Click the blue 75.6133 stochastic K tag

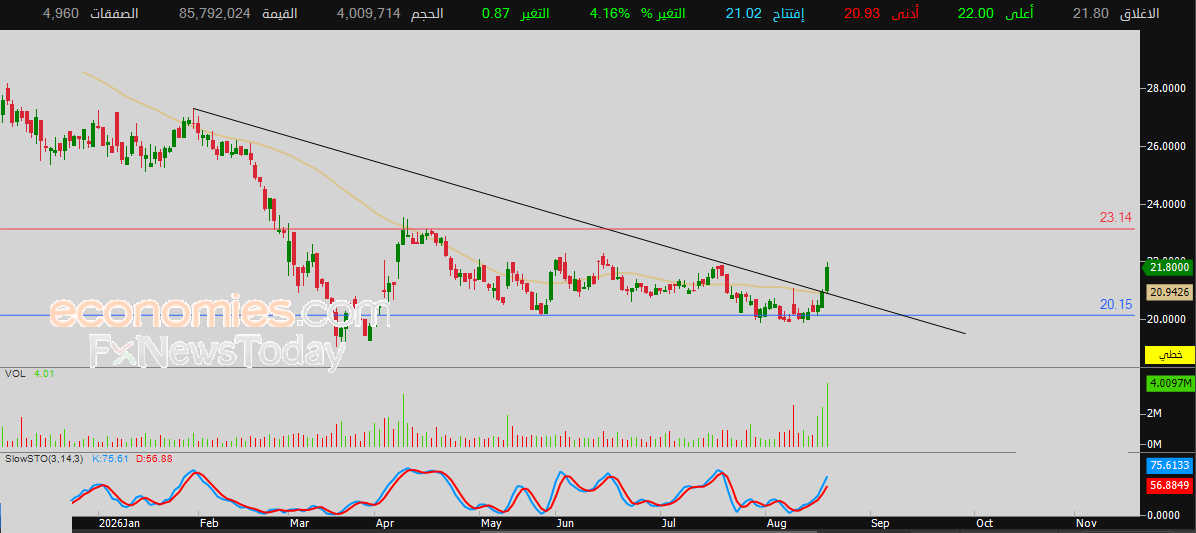pyautogui.click(x=1168, y=466)
